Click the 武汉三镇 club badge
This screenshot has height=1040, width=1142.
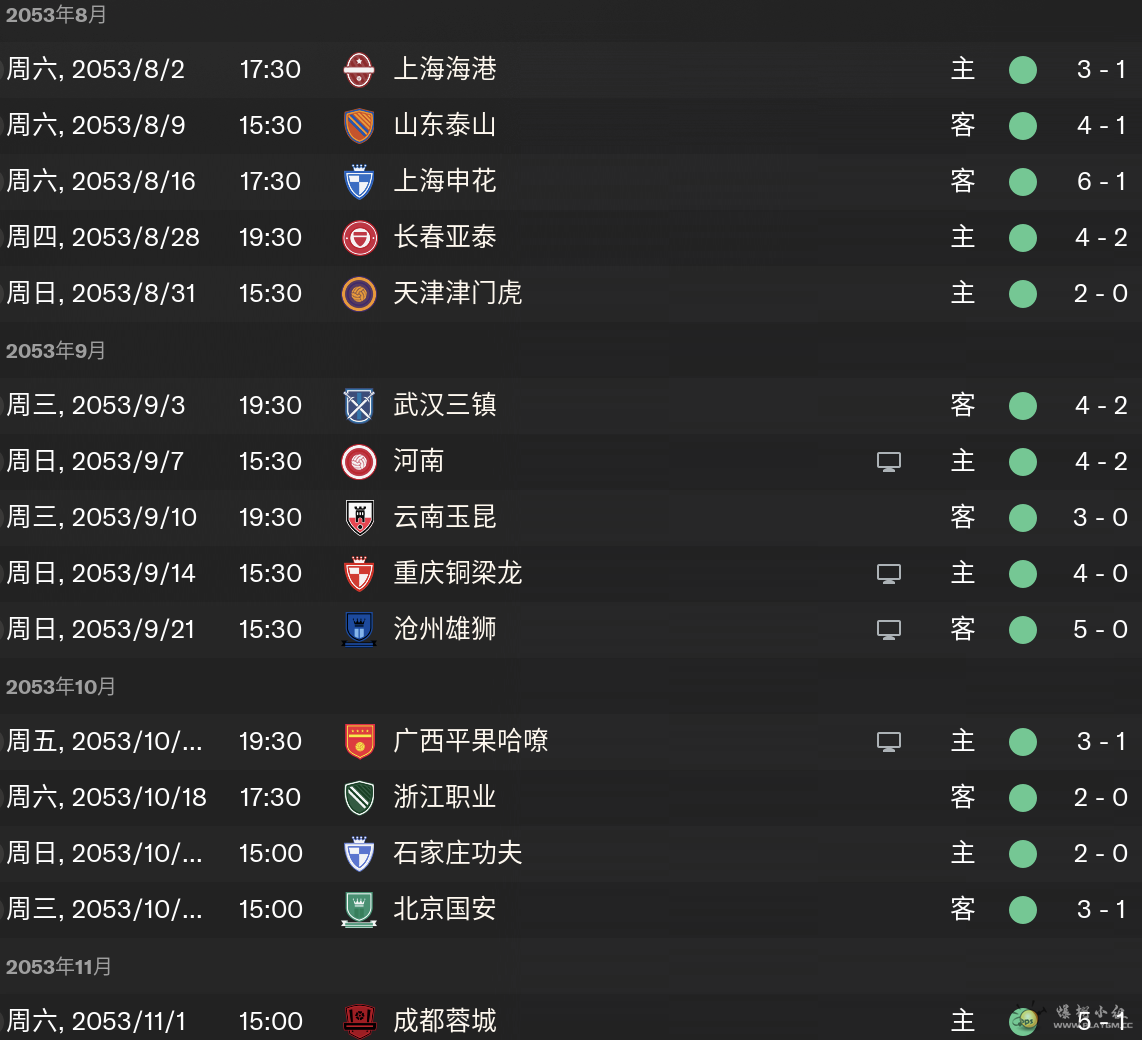click(x=358, y=406)
